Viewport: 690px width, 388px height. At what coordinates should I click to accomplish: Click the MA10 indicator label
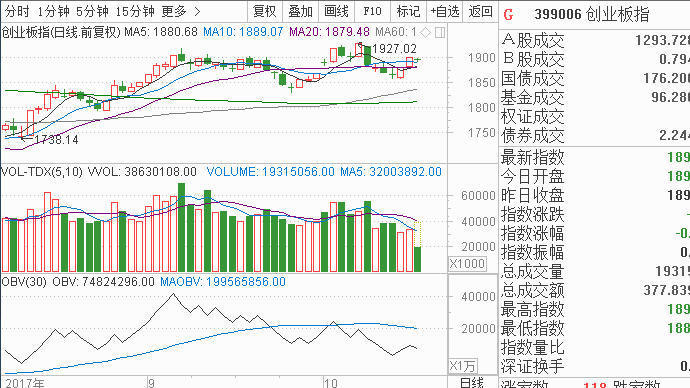(x=243, y=32)
